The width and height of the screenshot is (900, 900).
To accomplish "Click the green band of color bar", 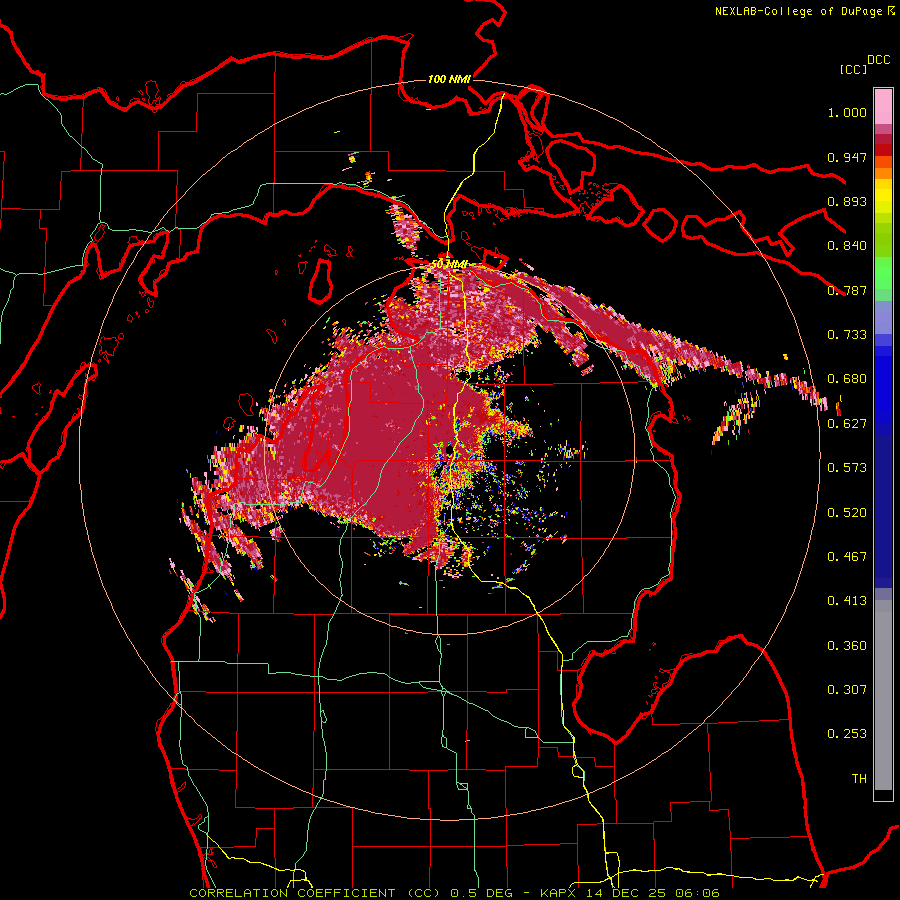I will (883, 273).
